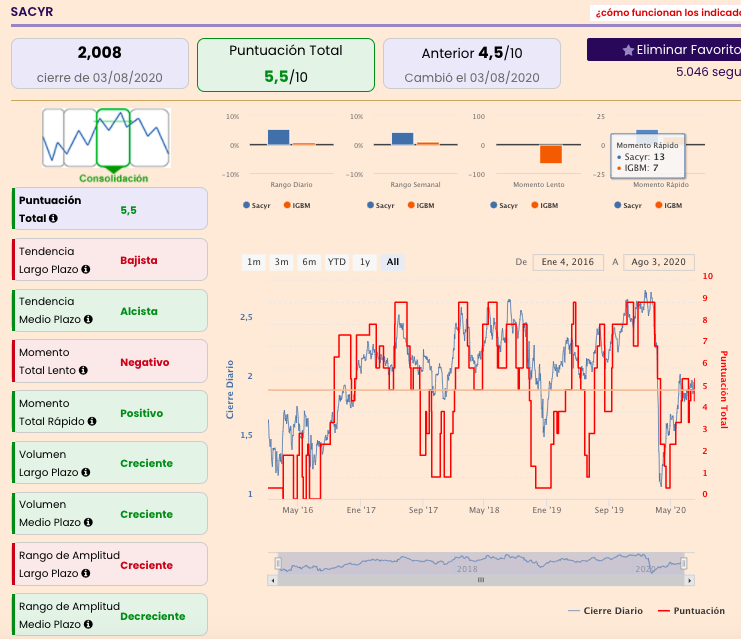741x639 pixels.
Task: Click info icon beside Puntuación Total
Action: coord(53,218)
